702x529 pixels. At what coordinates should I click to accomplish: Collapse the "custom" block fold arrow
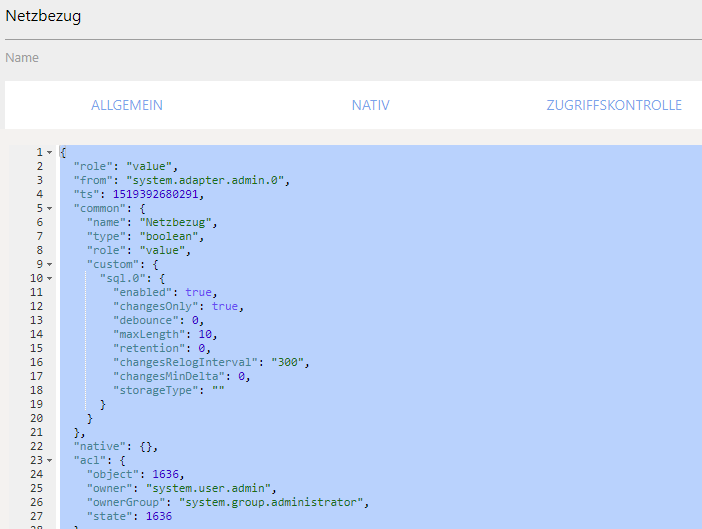coord(49,264)
